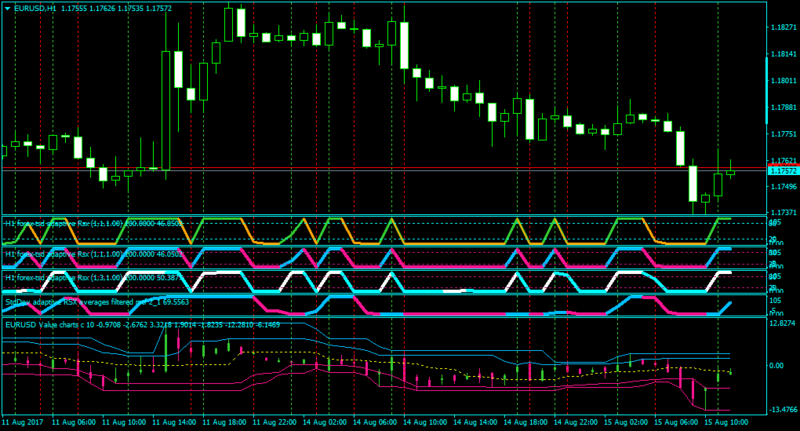Click the 11 Aug 14:00 time label
800x431 pixels.
click(174, 422)
